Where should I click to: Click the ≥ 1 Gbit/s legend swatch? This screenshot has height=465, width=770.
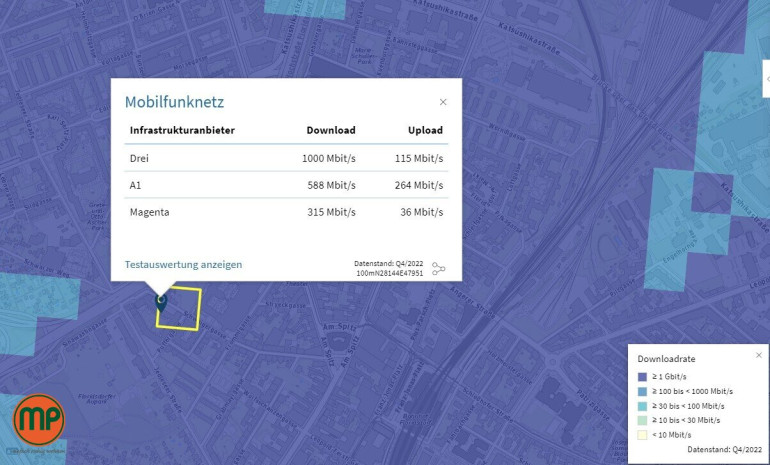point(643,376)
